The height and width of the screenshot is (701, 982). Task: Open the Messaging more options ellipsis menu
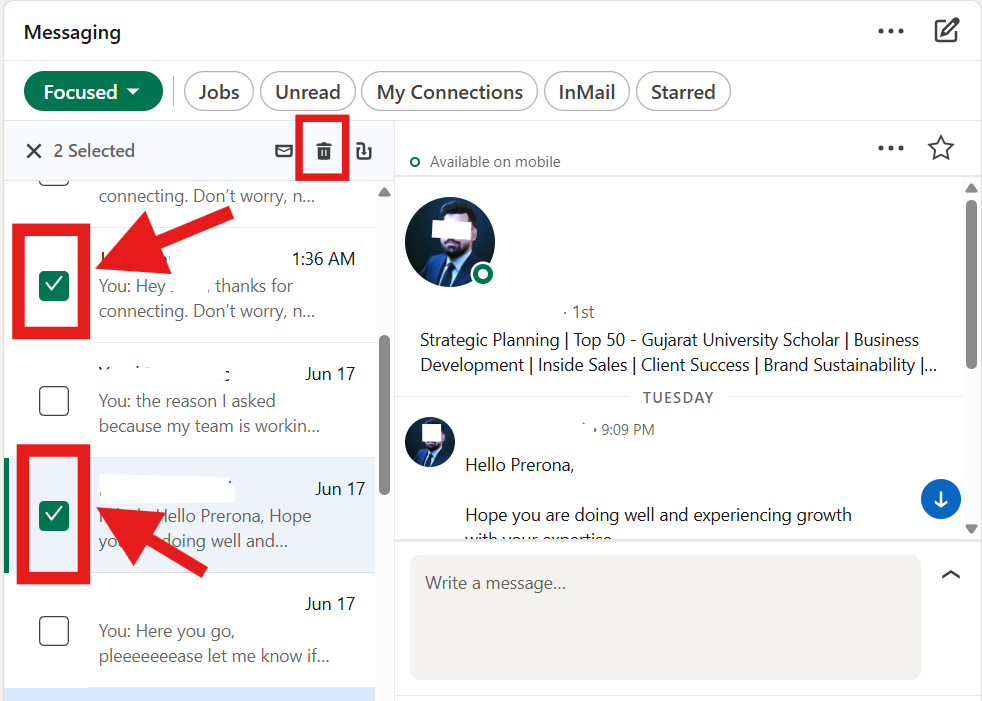coord(891,31)
